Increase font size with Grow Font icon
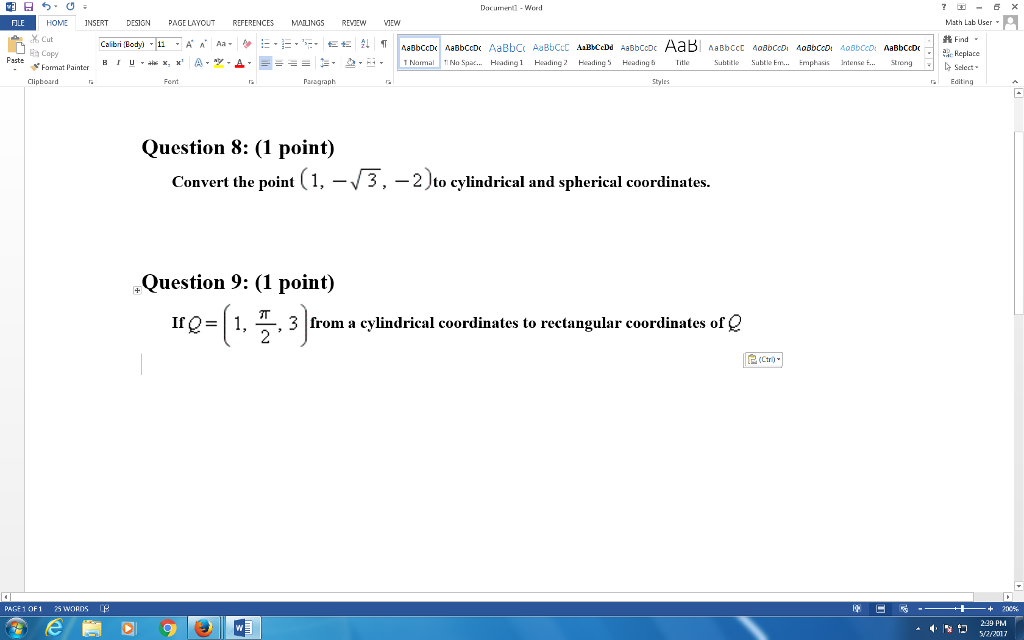The image size is (1024, 640). 190,45
